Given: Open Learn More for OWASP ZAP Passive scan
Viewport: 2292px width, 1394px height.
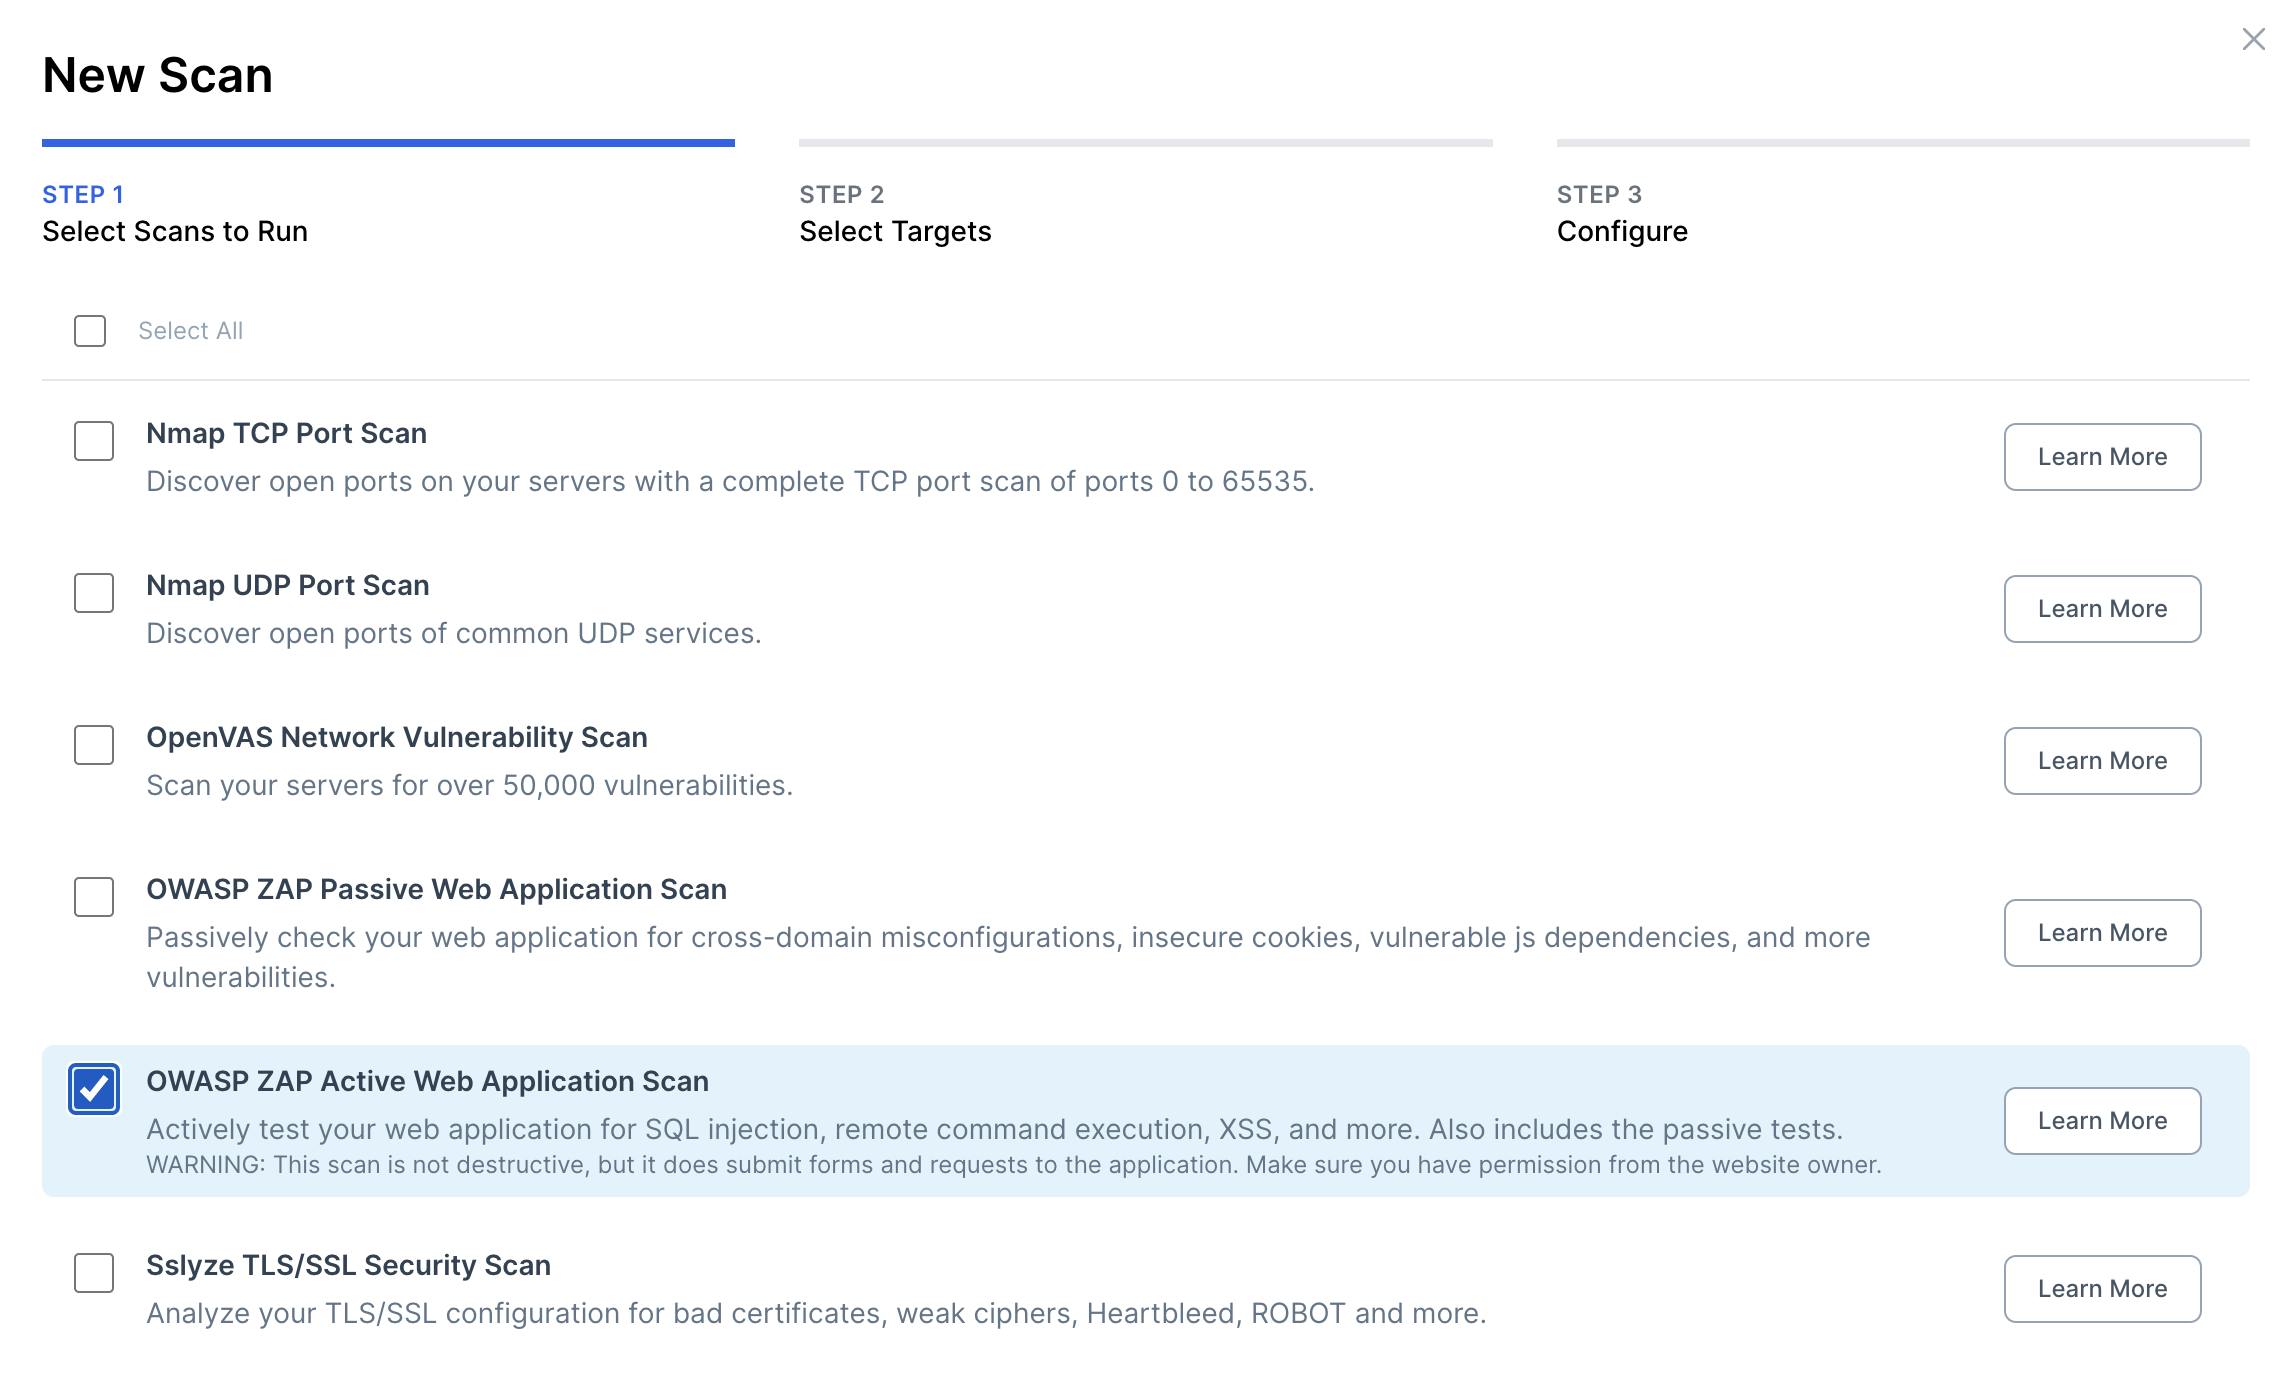Looking at the screenshot, I should coord(2102,933).
